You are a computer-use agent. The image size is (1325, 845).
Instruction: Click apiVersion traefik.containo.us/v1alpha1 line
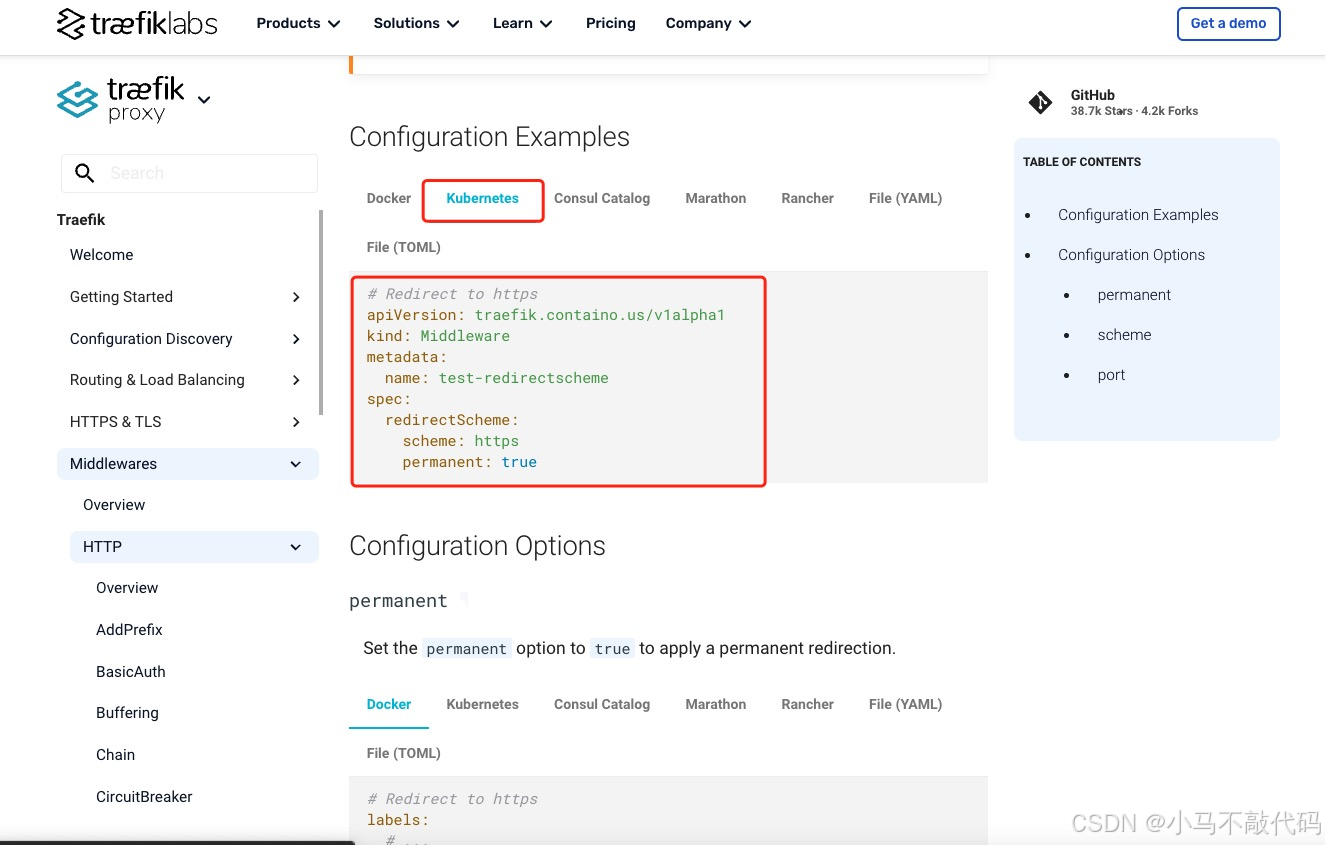(x=545, y=315)
